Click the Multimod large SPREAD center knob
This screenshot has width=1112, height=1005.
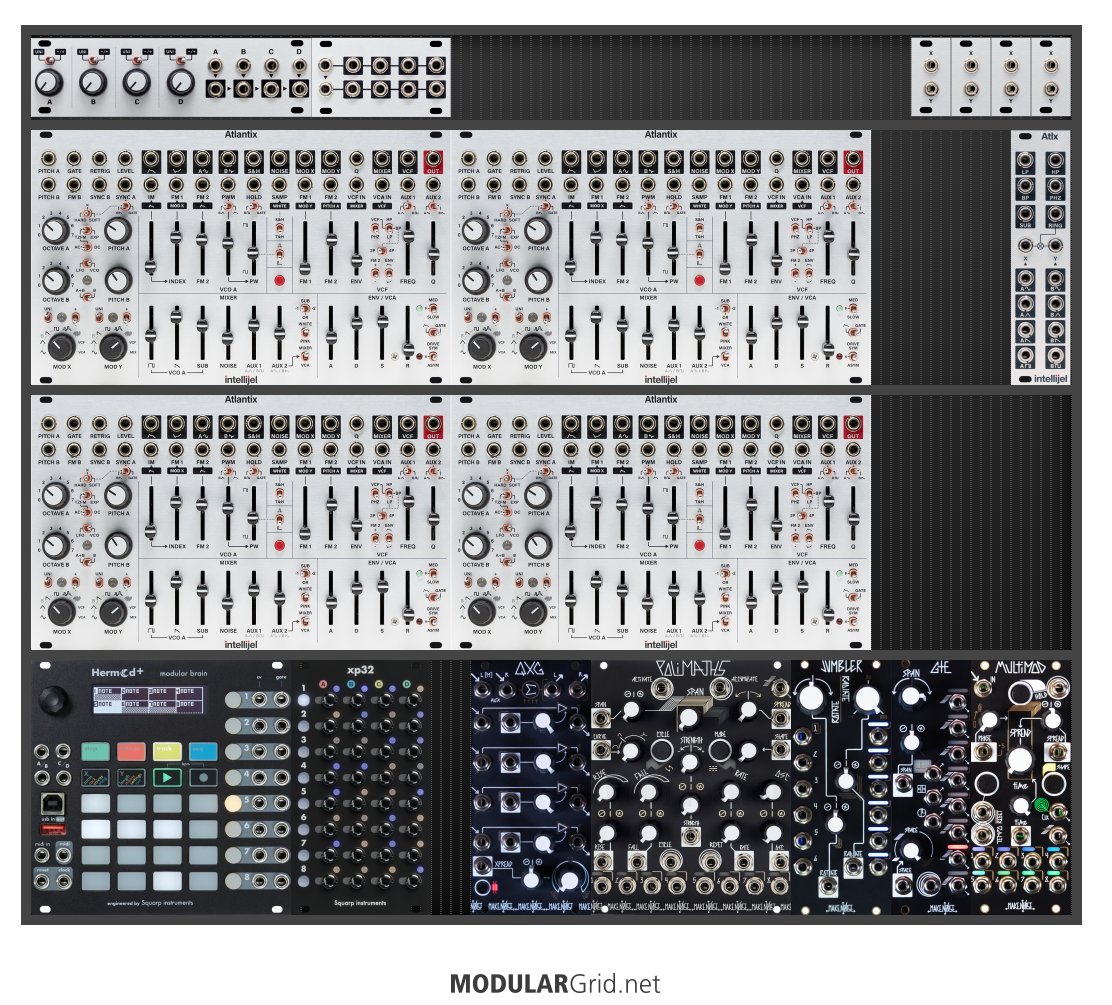[x=1020, y=759]
